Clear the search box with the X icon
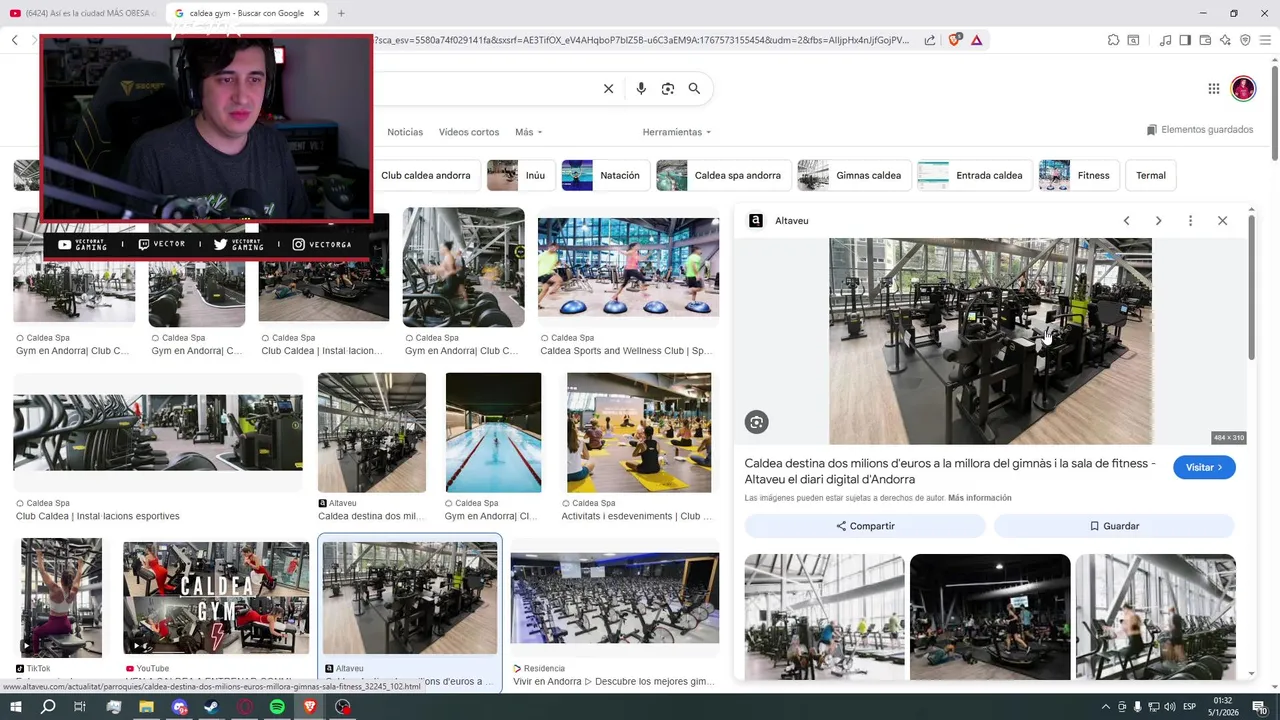The width and height of the screenshot is (1280, 720). coord(608,89)
